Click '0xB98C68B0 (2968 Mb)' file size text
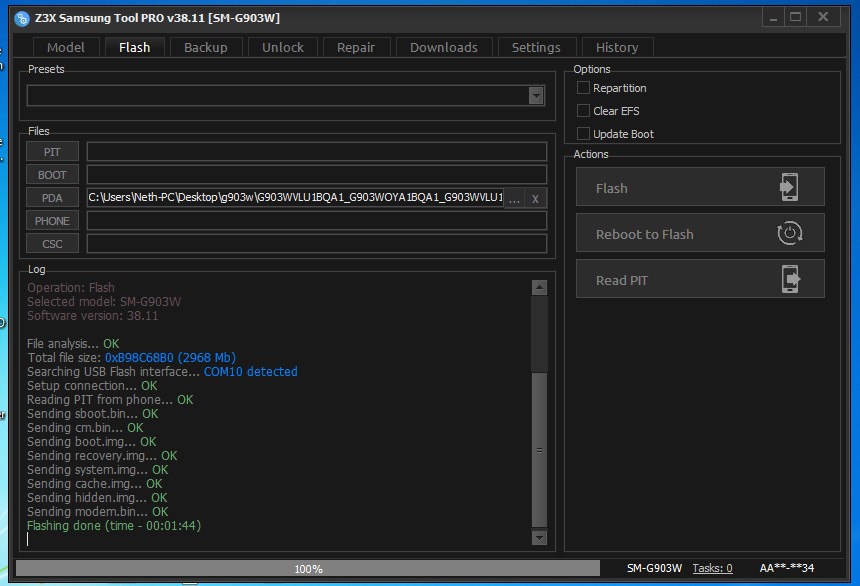This screenshot has height=586, width=860. click(x=171, y=358)
